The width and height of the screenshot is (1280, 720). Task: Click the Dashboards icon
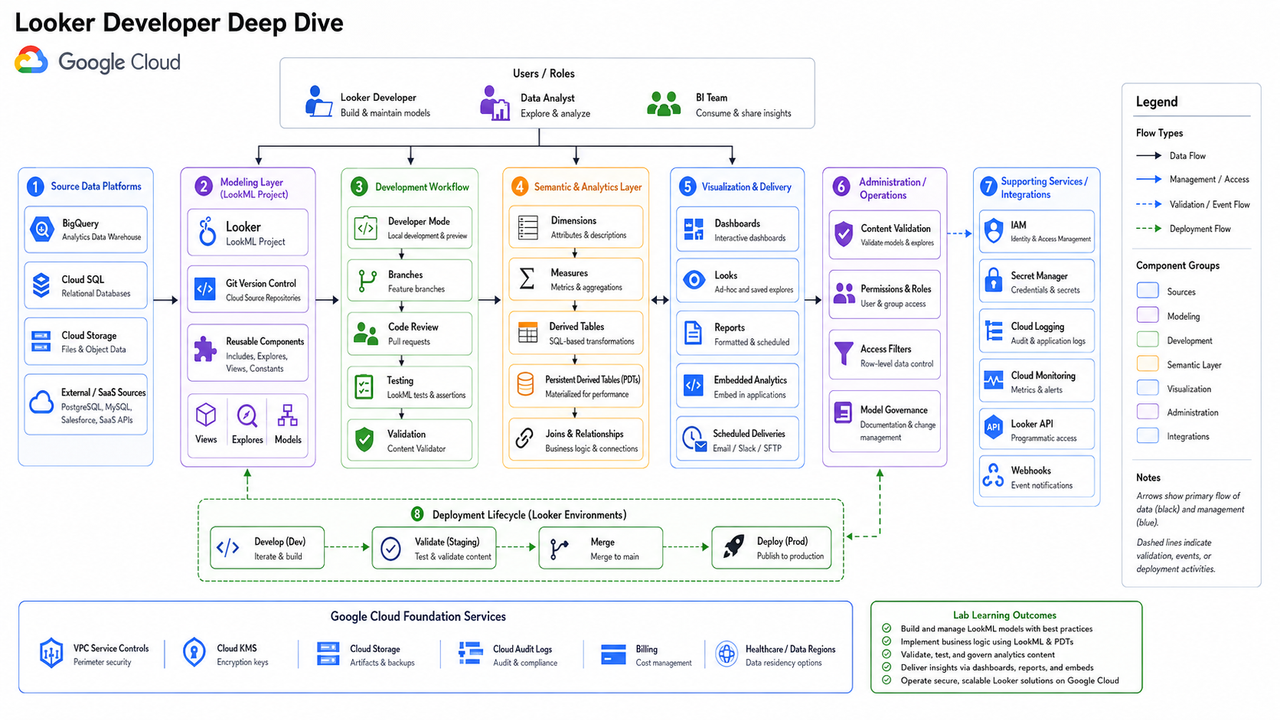pyautogui.click(x=693, y=230)
